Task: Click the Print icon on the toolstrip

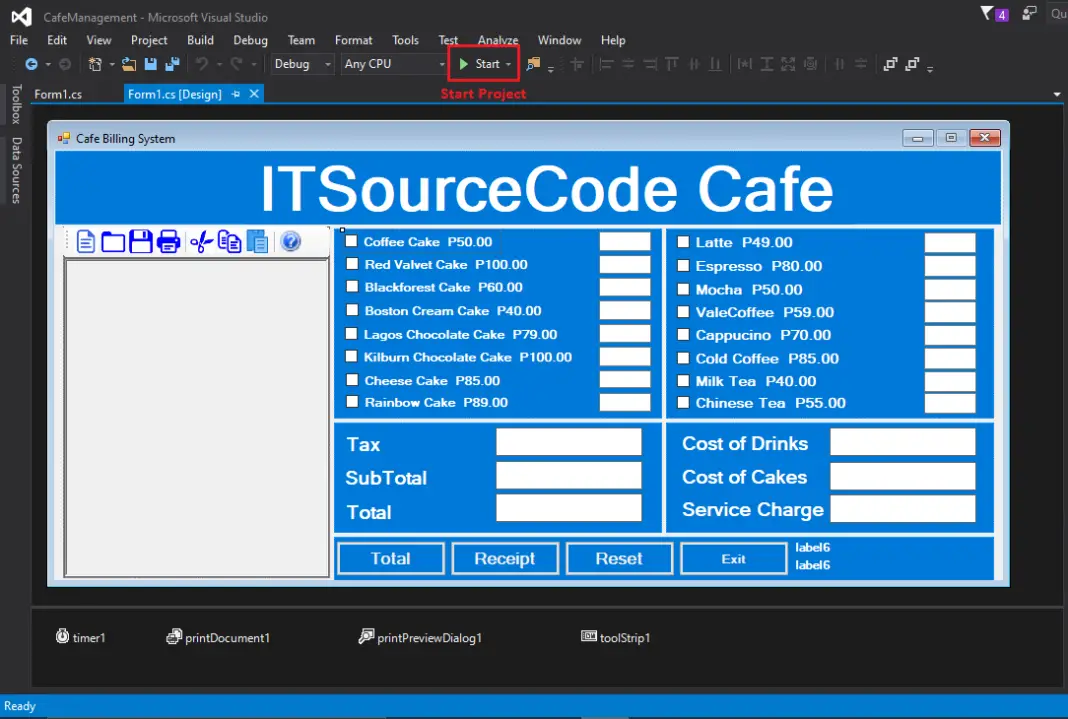Action: coord(167,240)
